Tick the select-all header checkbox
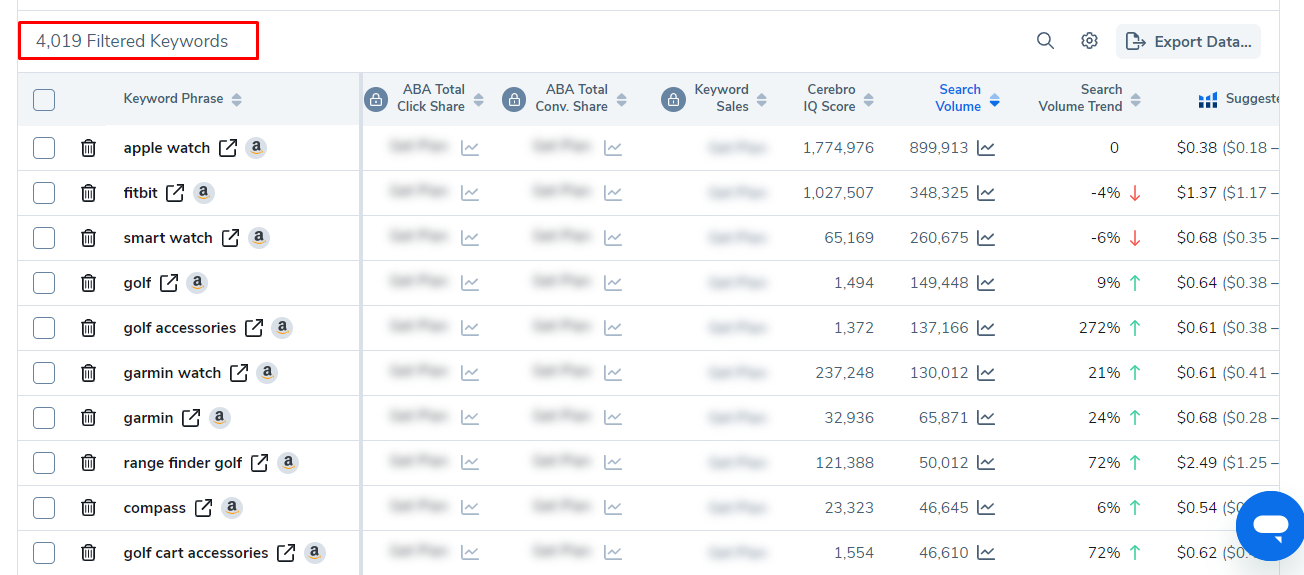Viewport: 1304px width, 575px height. click(x=44, y=100)
